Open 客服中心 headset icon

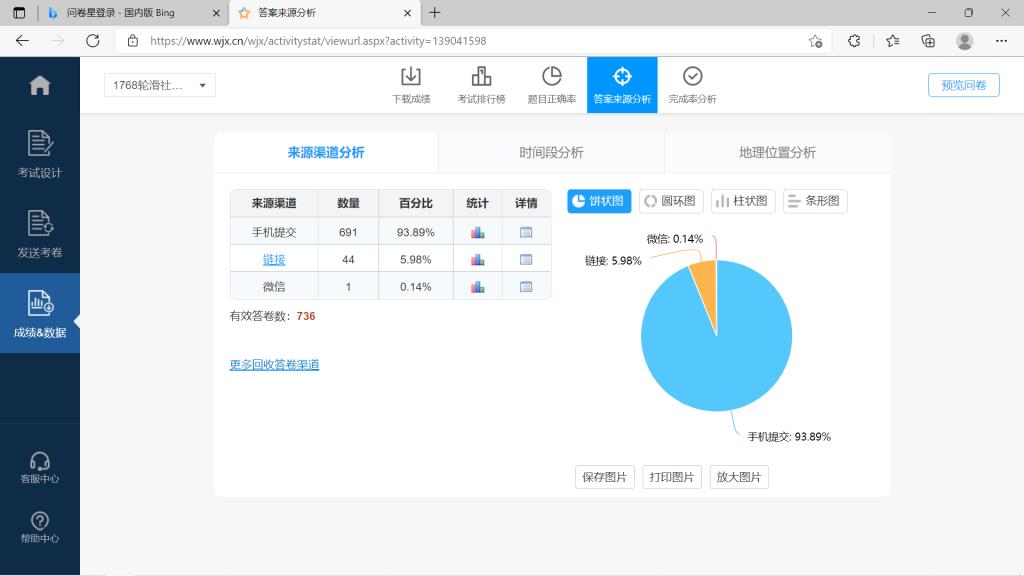[40, 467]
